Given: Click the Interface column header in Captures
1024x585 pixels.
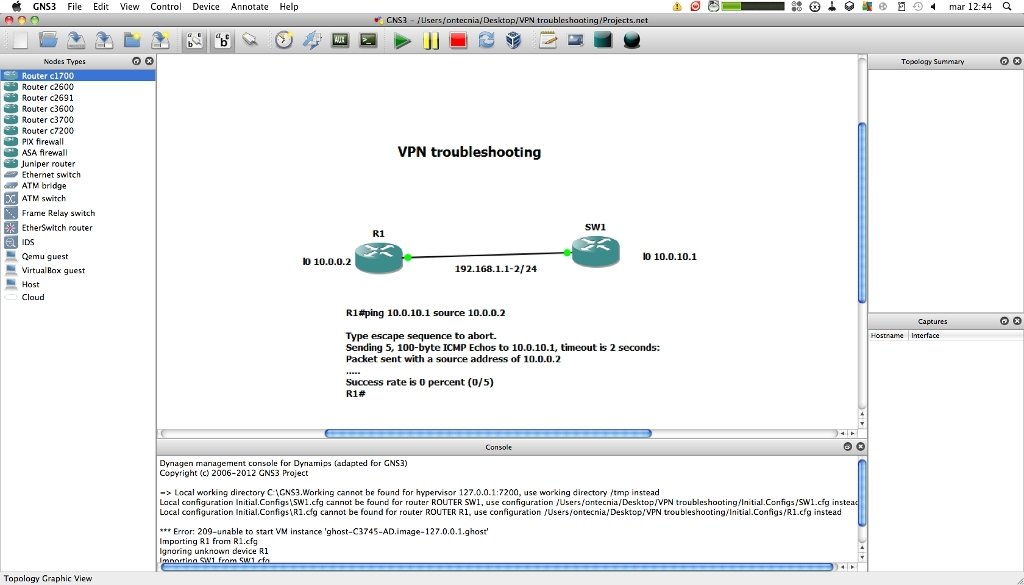Looking at the screenshot, I should (x=925, y=336).
